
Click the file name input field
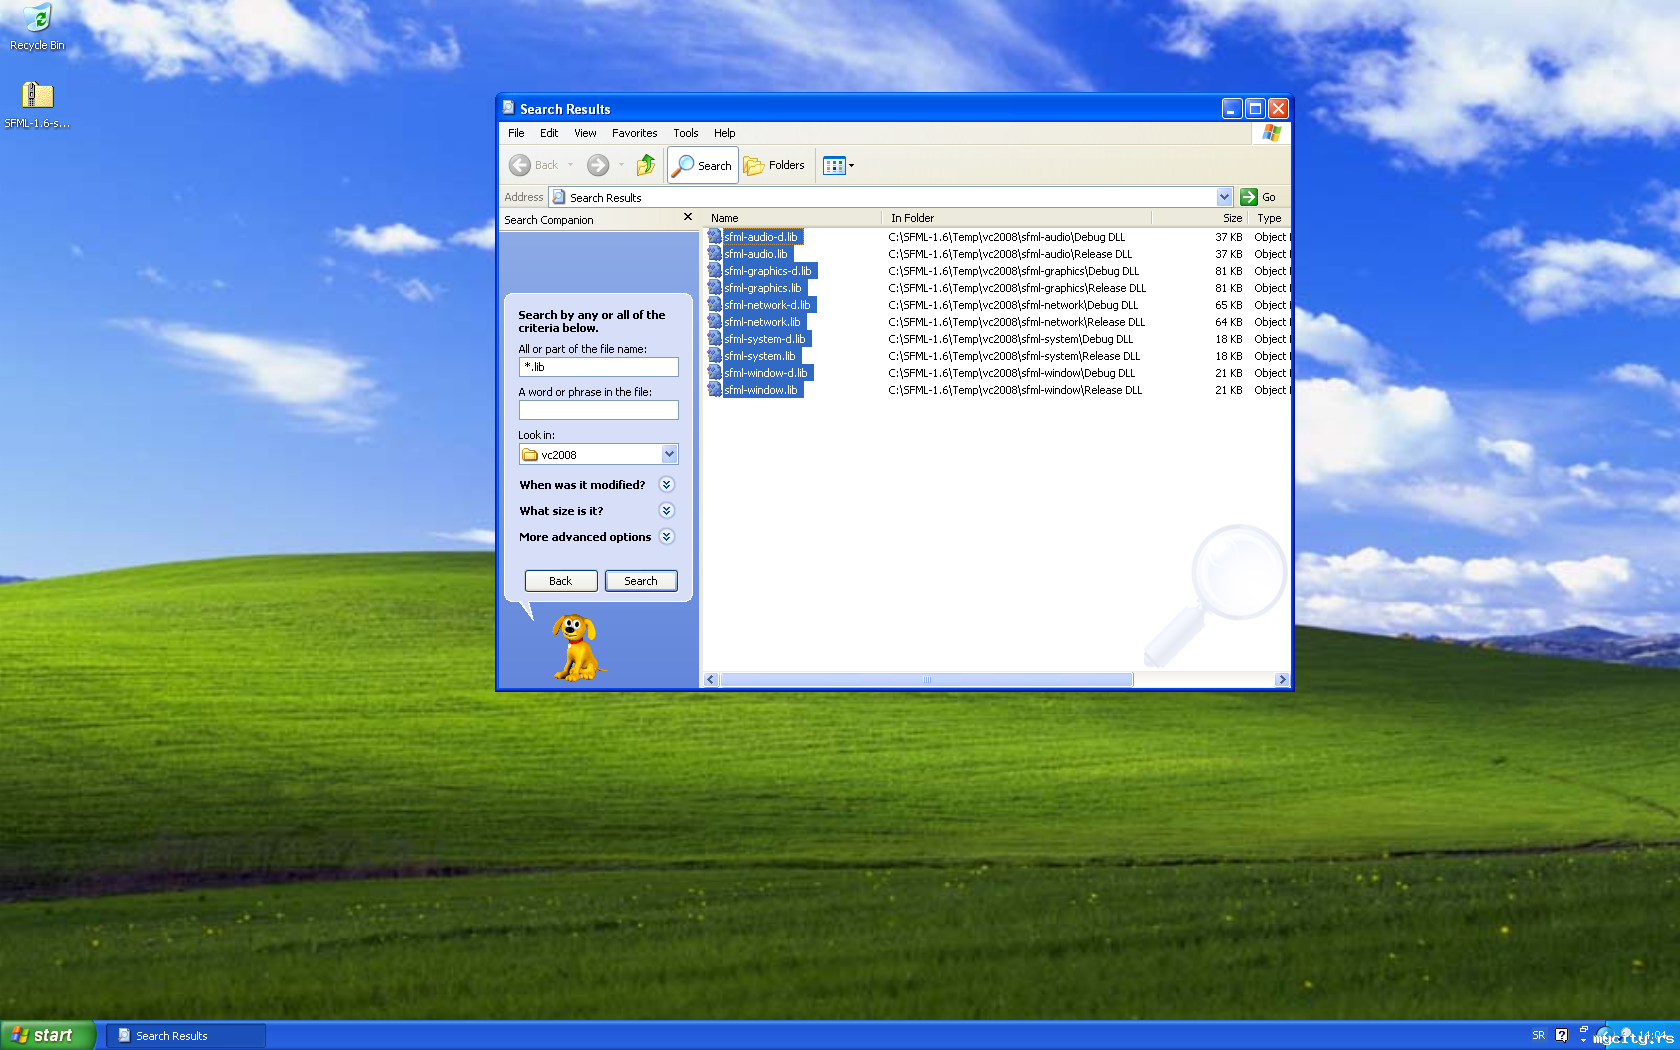tap(598, 367)
